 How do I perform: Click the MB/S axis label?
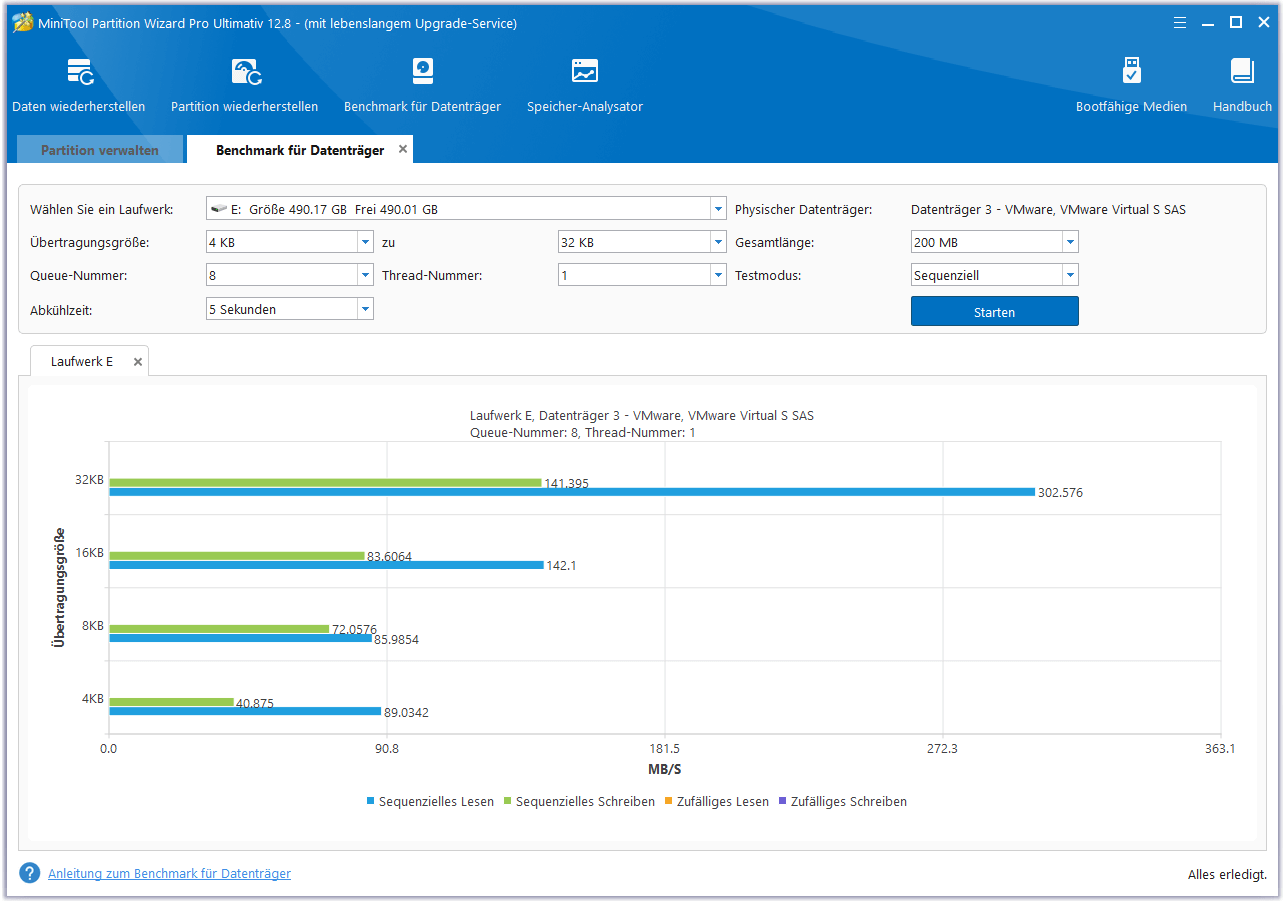click(x=665, y=769)
